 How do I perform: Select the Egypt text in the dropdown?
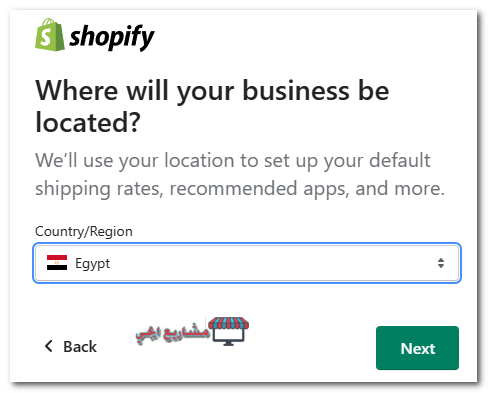[x=92, y=264]
